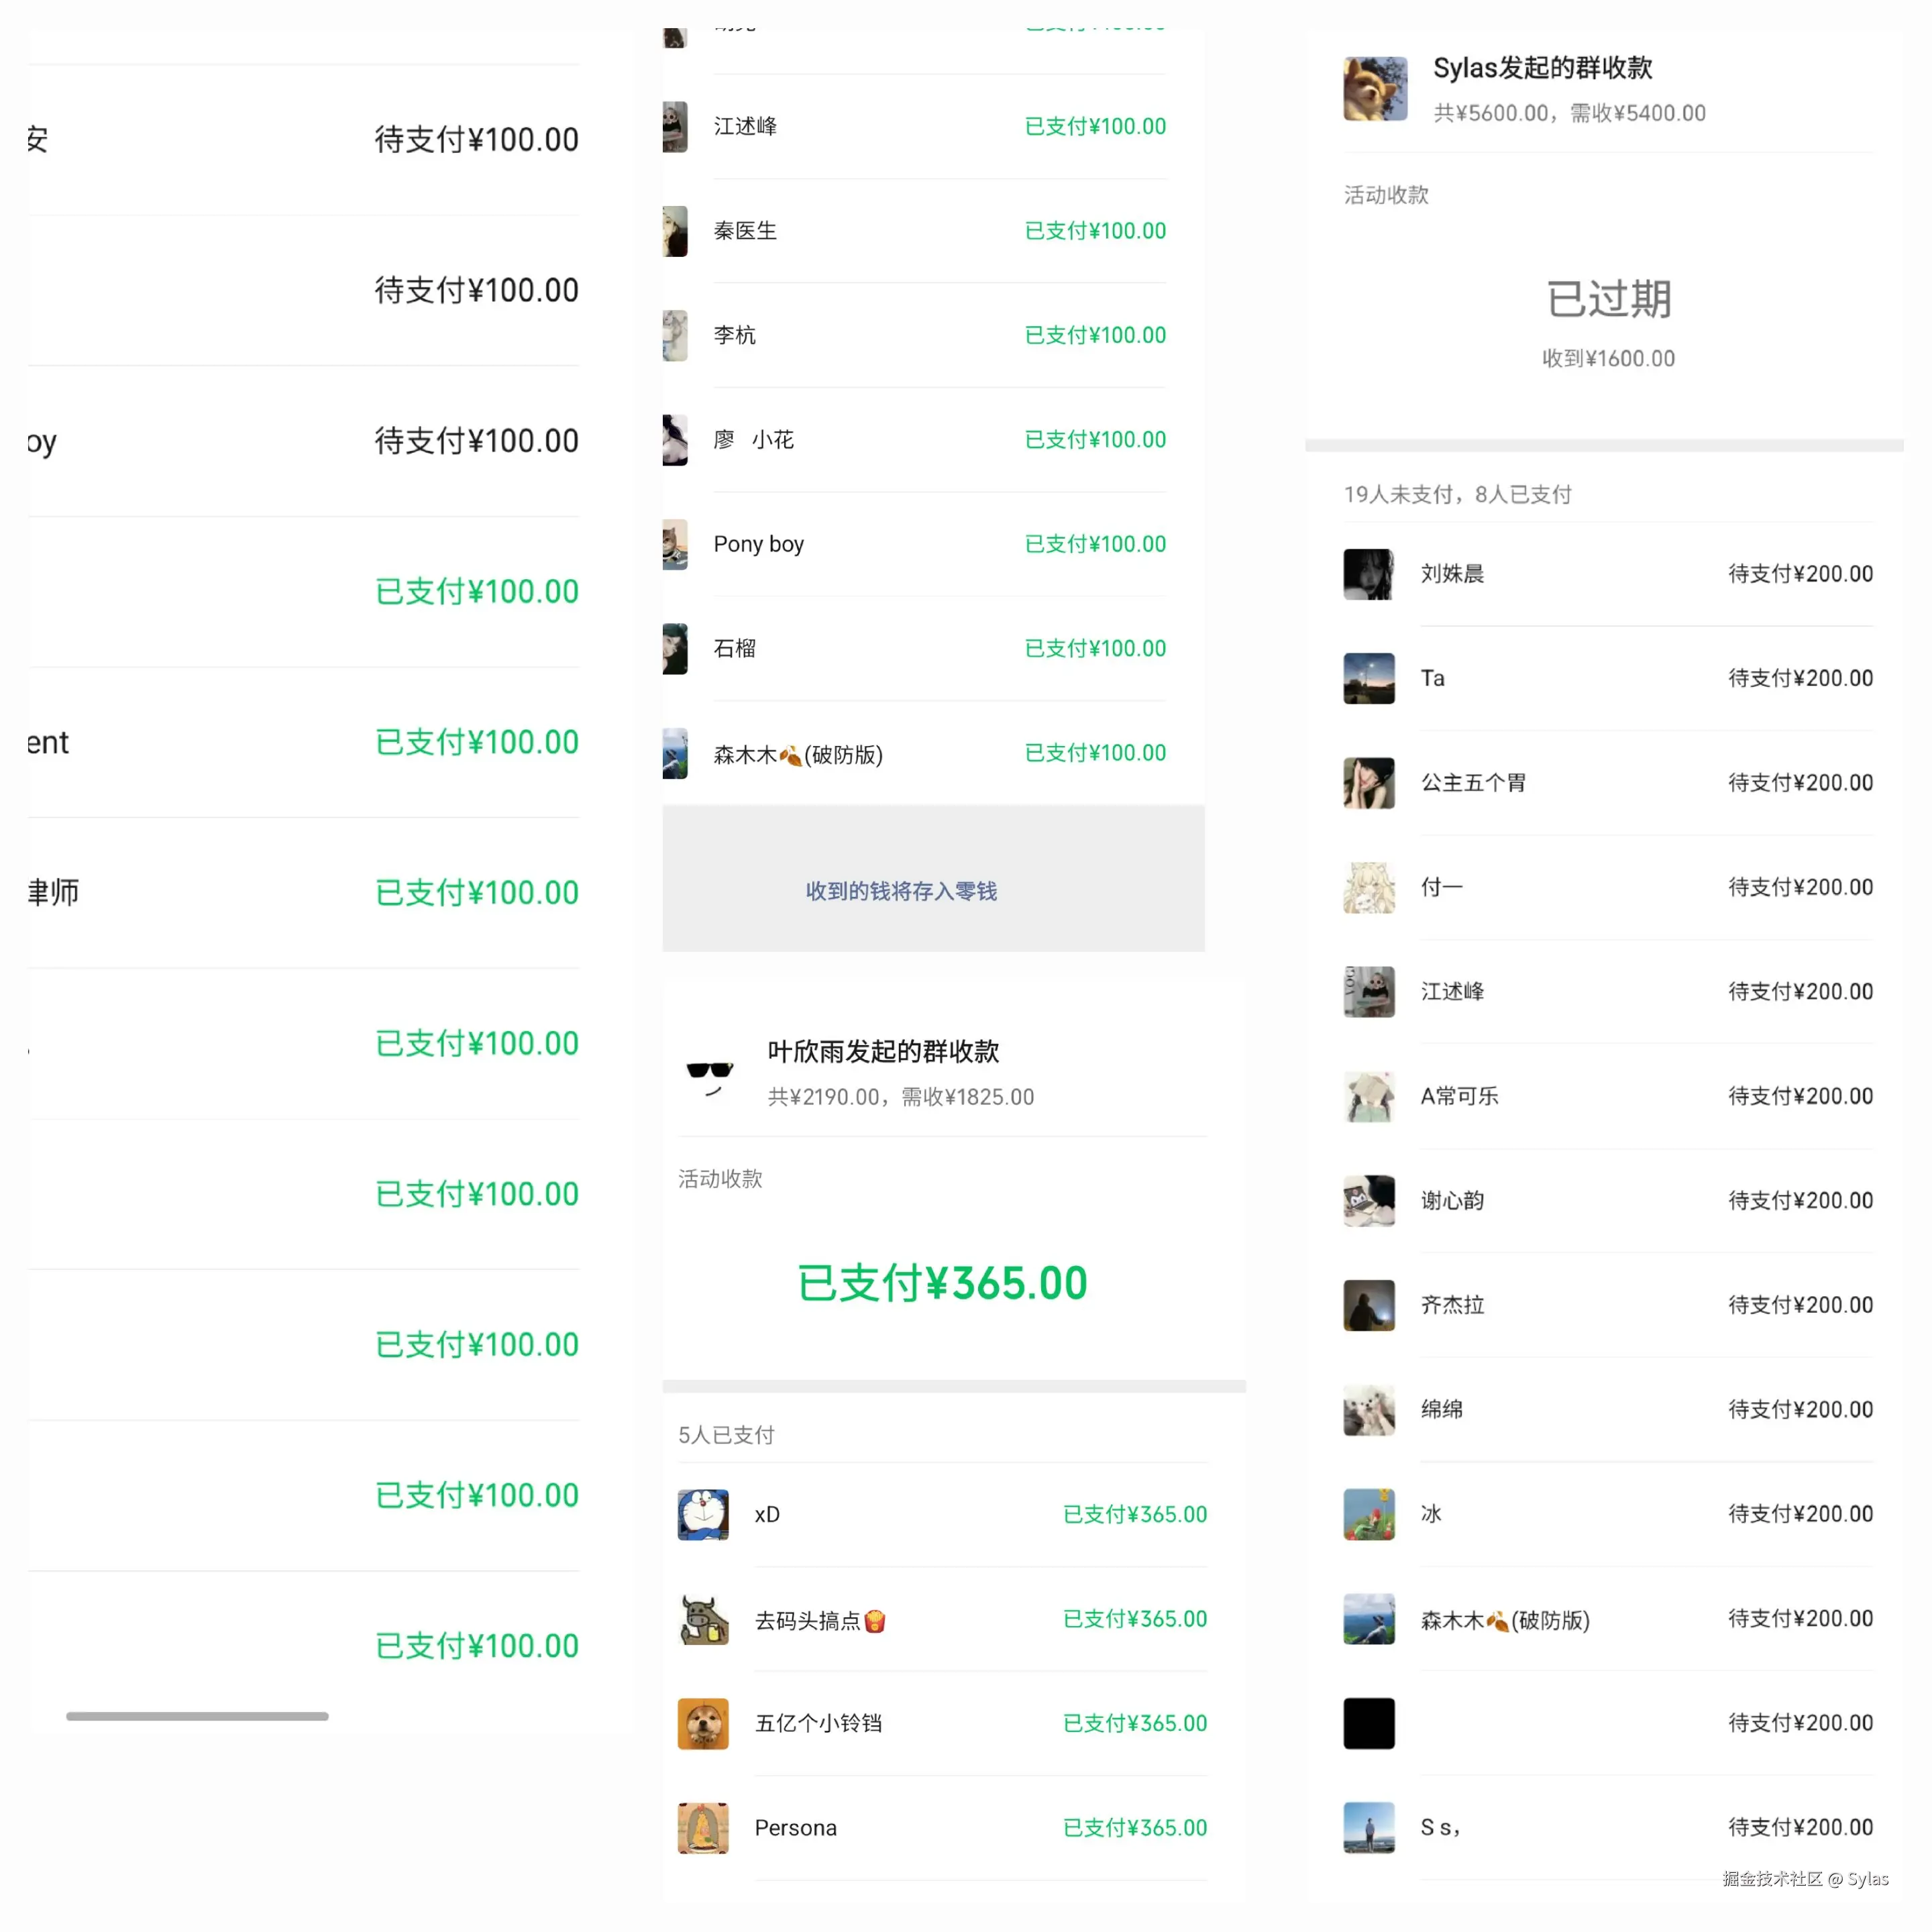This screenshot has height=1932, width=1932.
Task: Select 江述峰 pending ¥200.00 row
Action: coord(1608,992)
